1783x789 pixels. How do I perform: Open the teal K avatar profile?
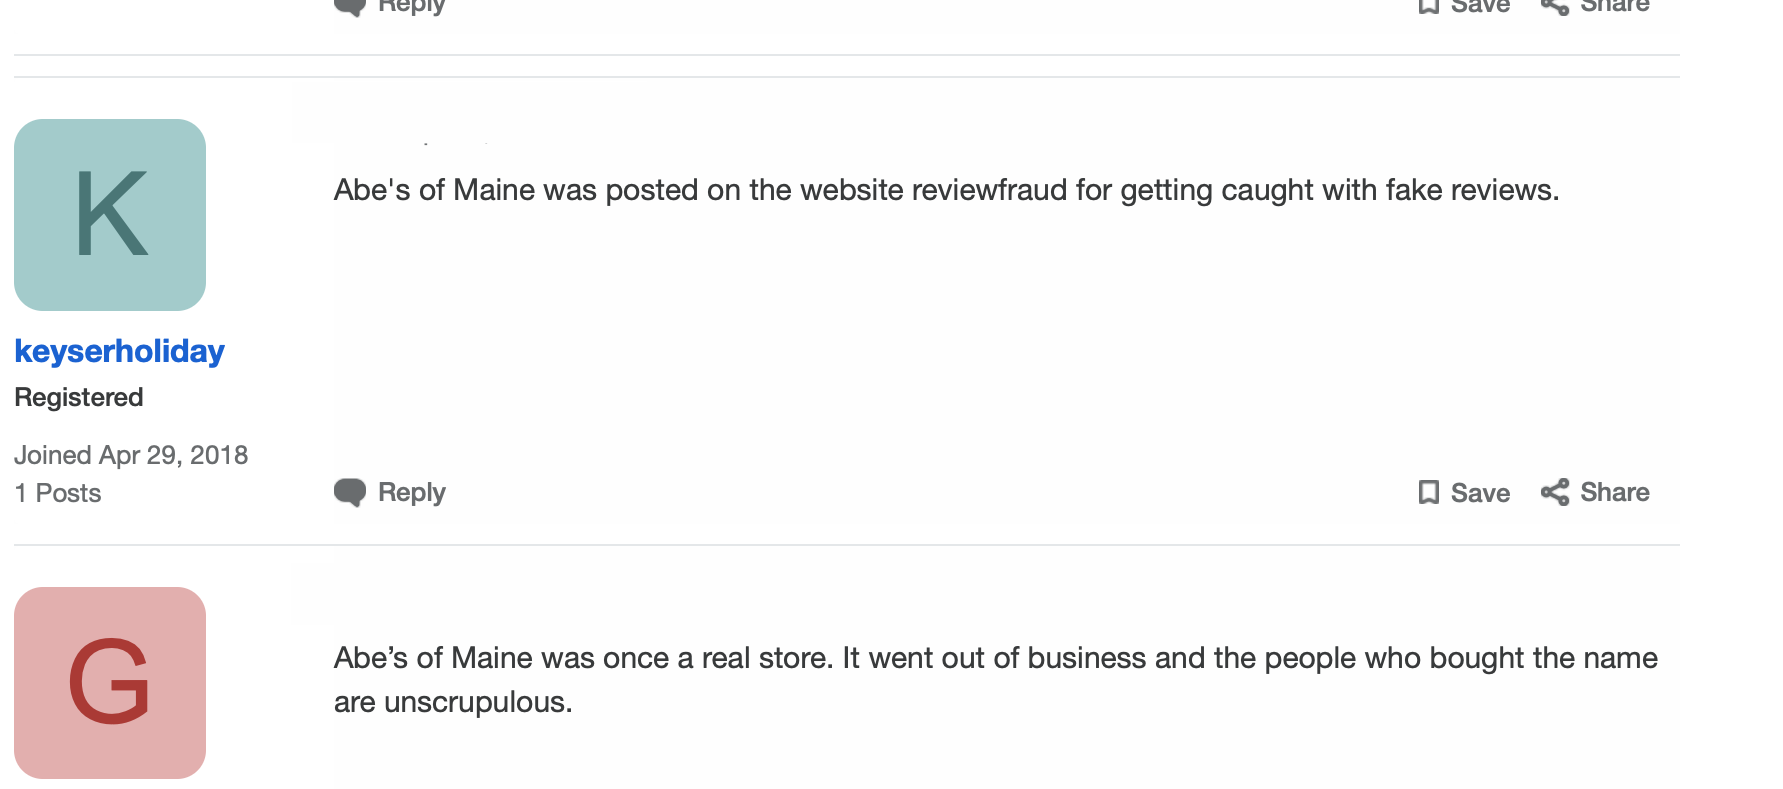(110, 215)
